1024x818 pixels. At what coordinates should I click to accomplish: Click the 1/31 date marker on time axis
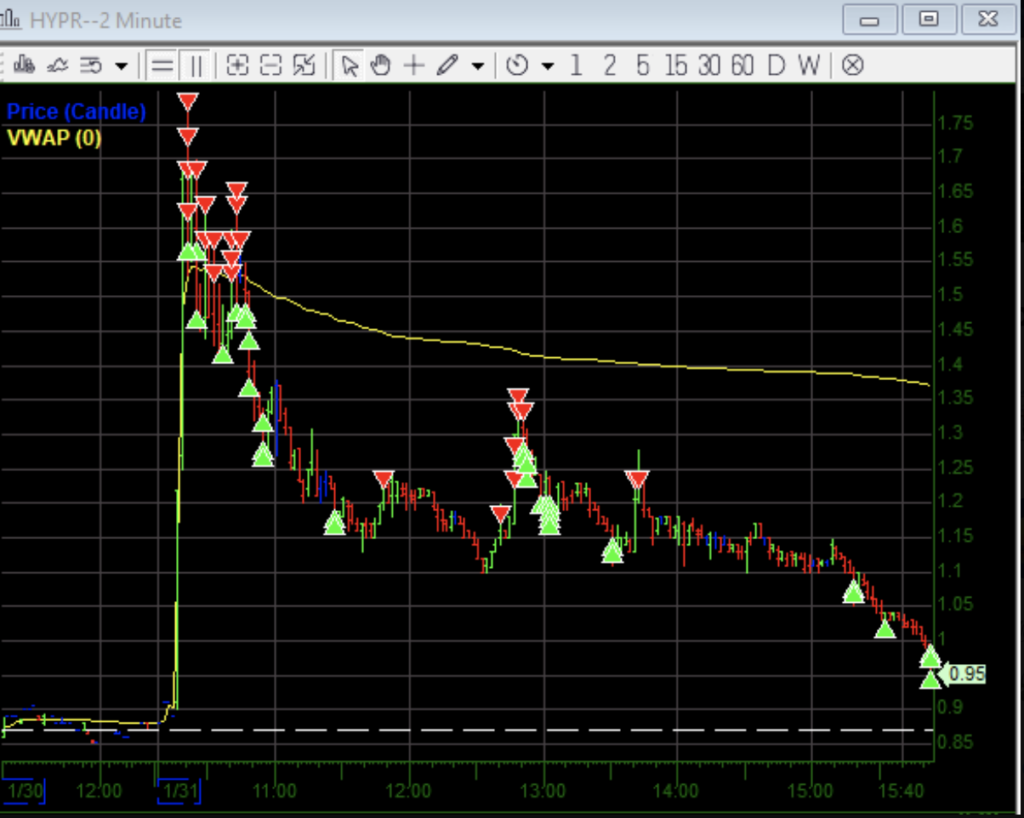pos(180,791)
